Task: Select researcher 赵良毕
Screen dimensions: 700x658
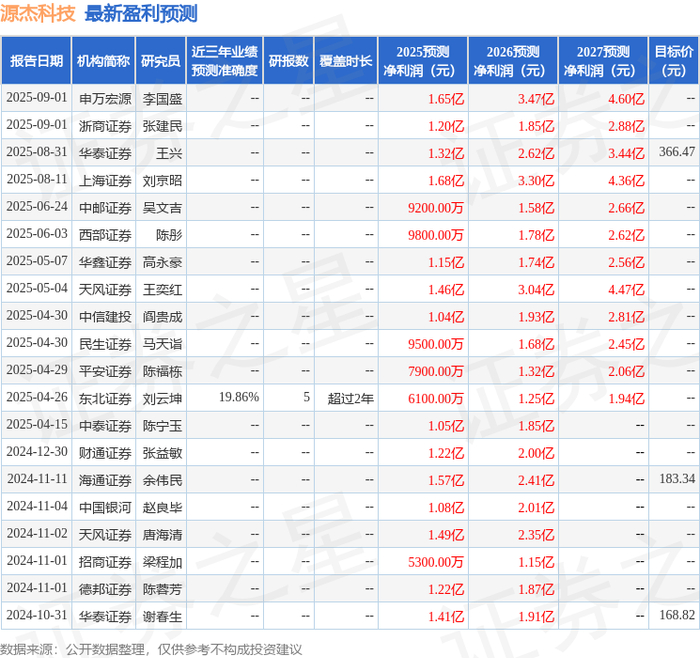Action: click(162, 507)
